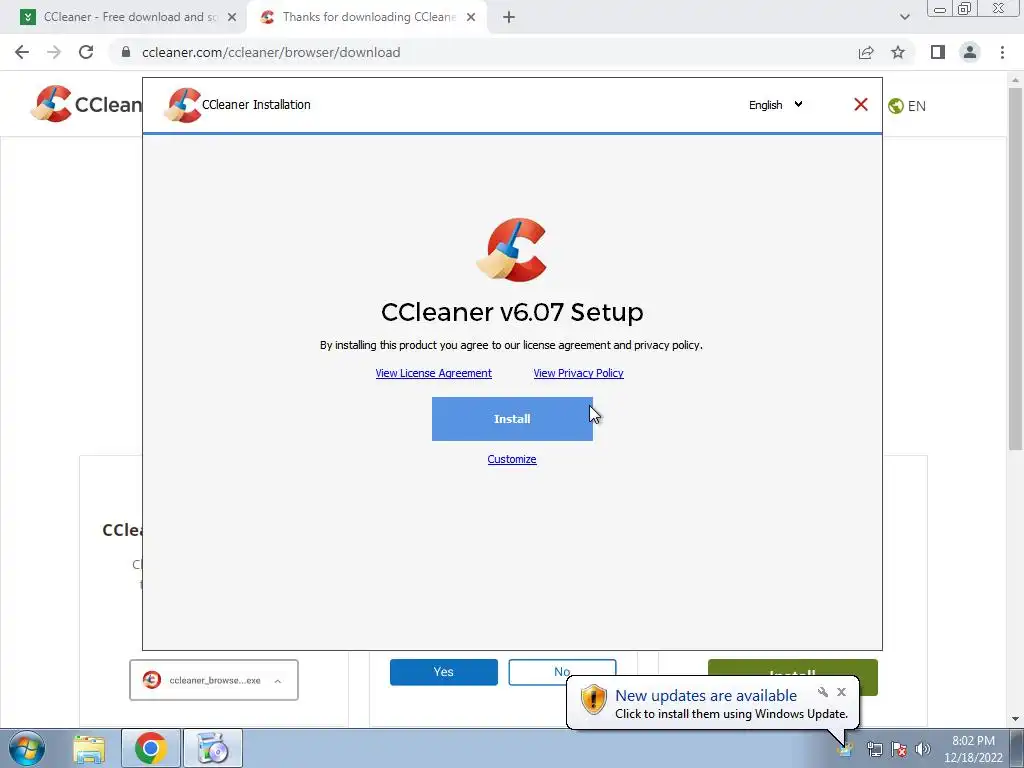Expand the download item options arrow
Viewport: 1024px width, 768px height.
[278, 681]
